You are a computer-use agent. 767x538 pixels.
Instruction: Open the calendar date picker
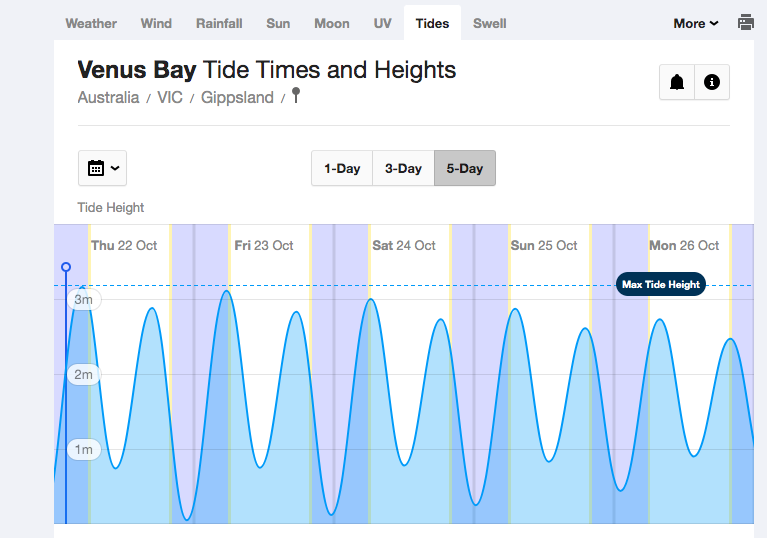pos(103,168)
